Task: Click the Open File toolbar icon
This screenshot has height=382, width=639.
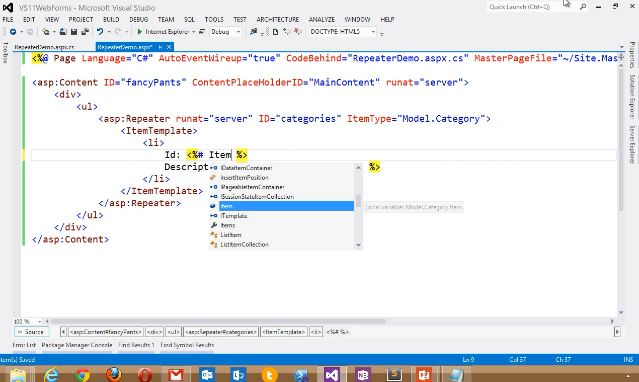Action: click(x=63, y=31)
